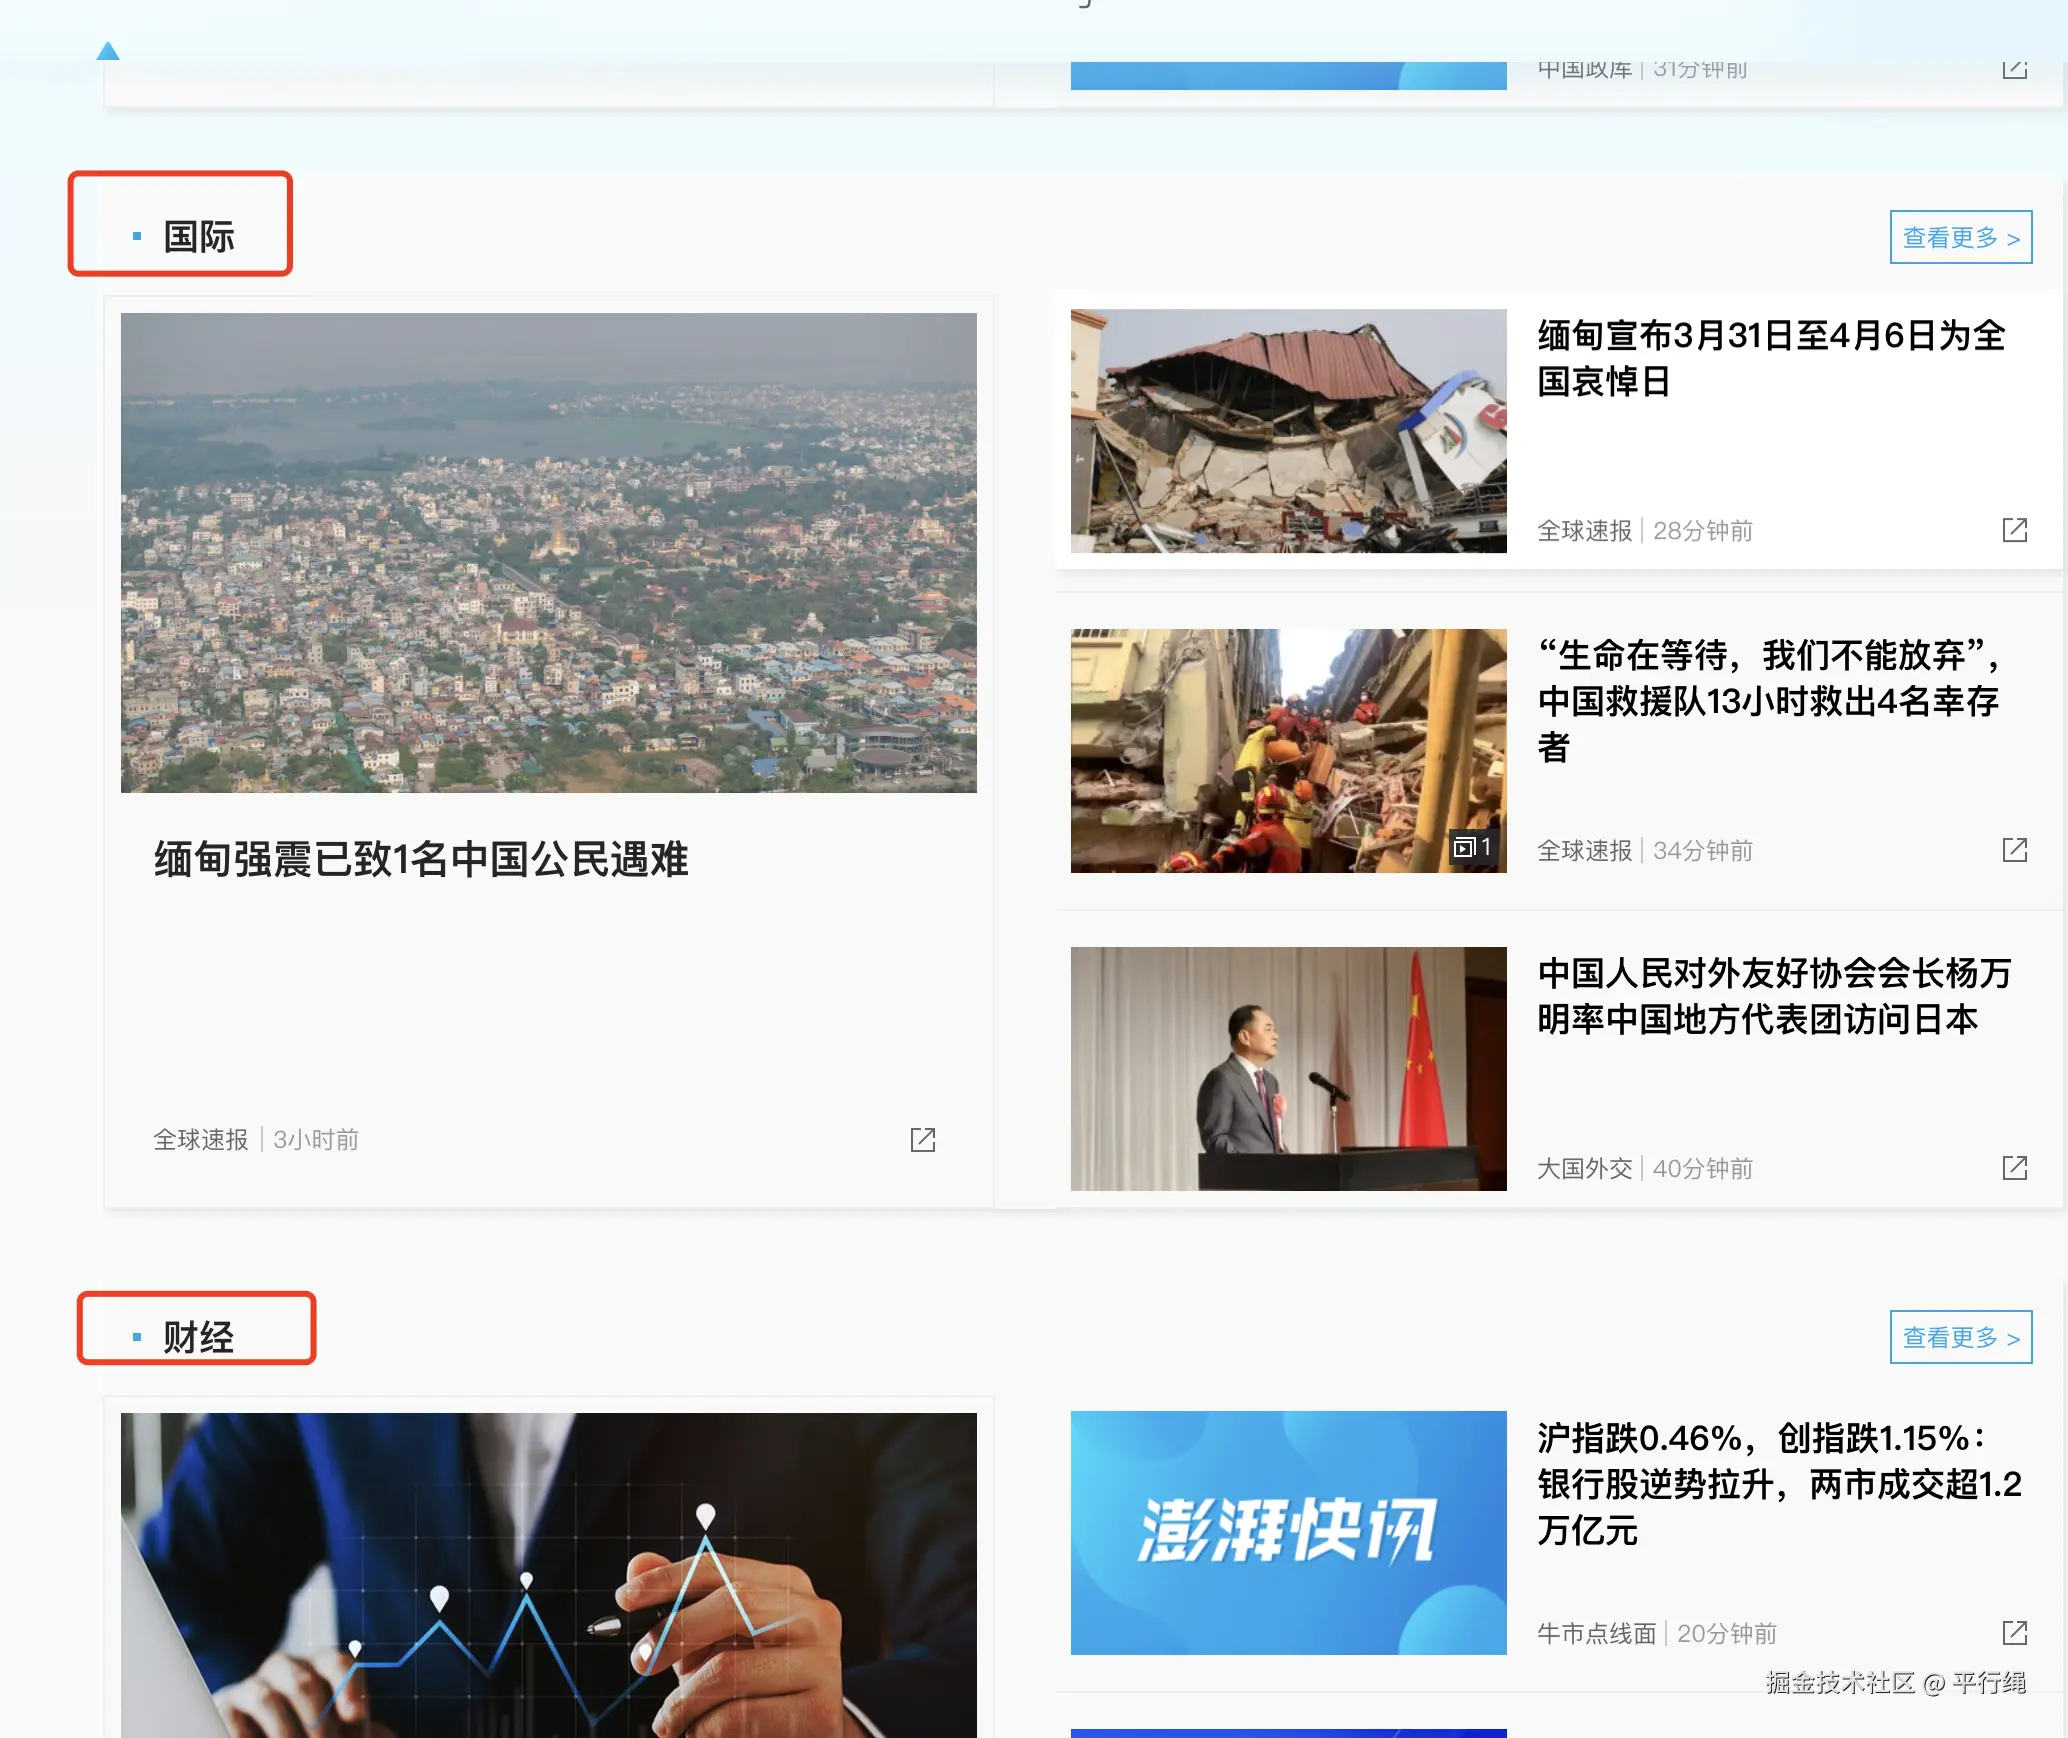2068x1738 pixels.
Task: Open share icon beside 全球速报 3小时前
Action: [x=922, y=1139]
